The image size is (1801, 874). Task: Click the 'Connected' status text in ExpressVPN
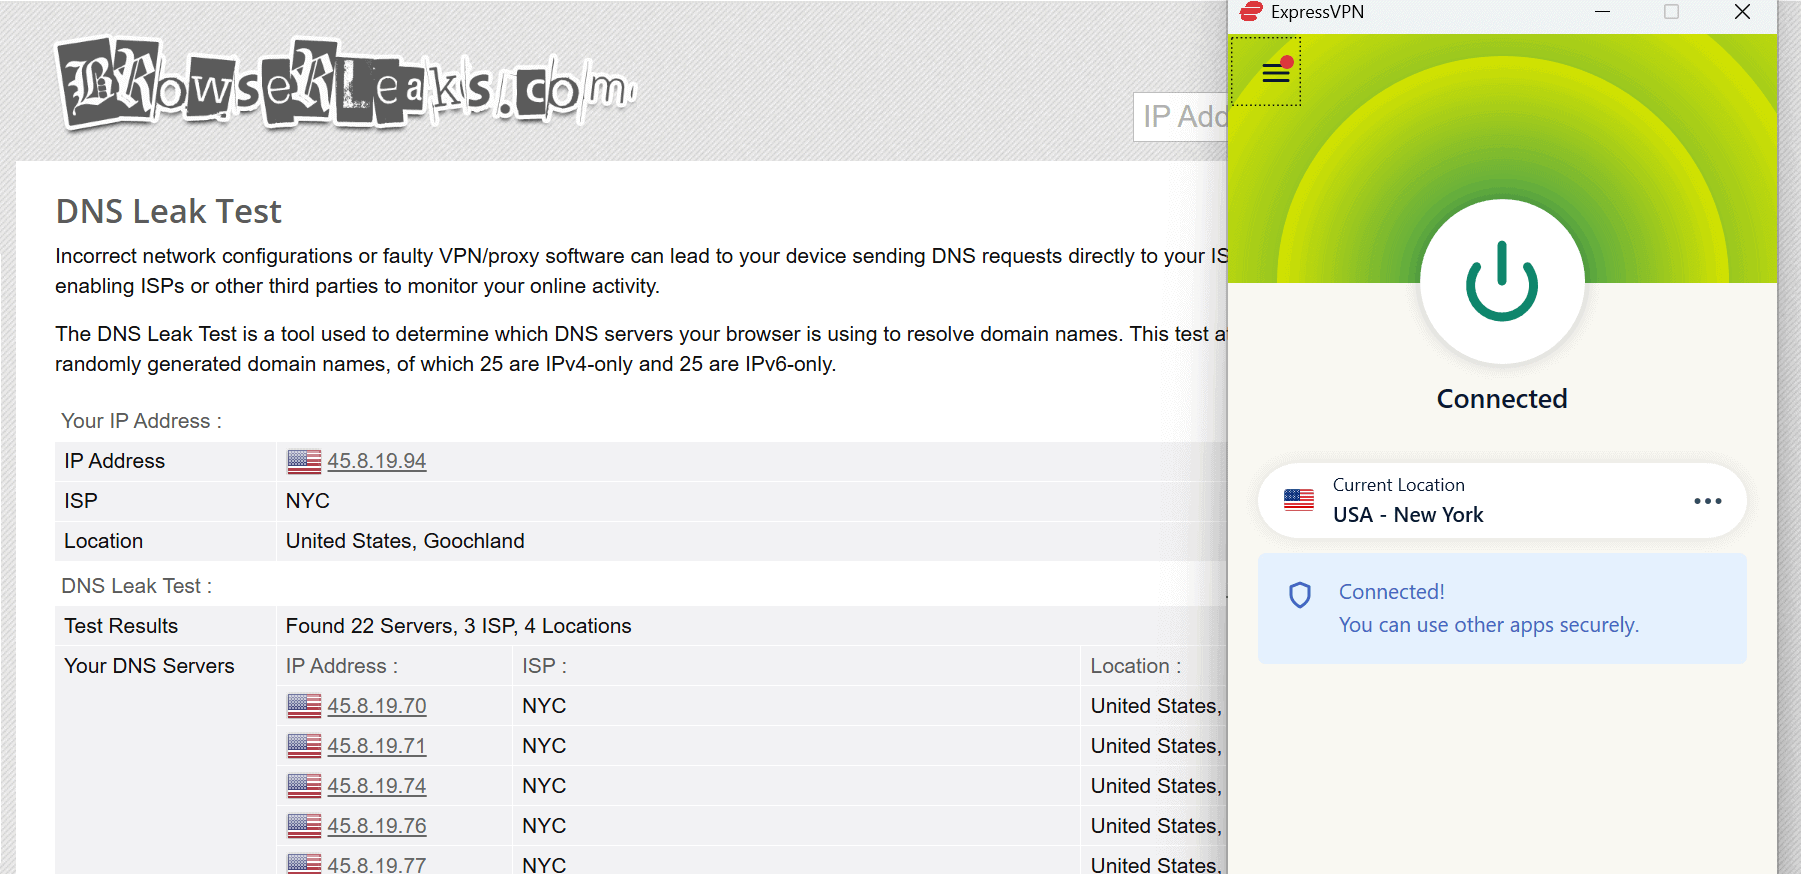pos(1502,399)
